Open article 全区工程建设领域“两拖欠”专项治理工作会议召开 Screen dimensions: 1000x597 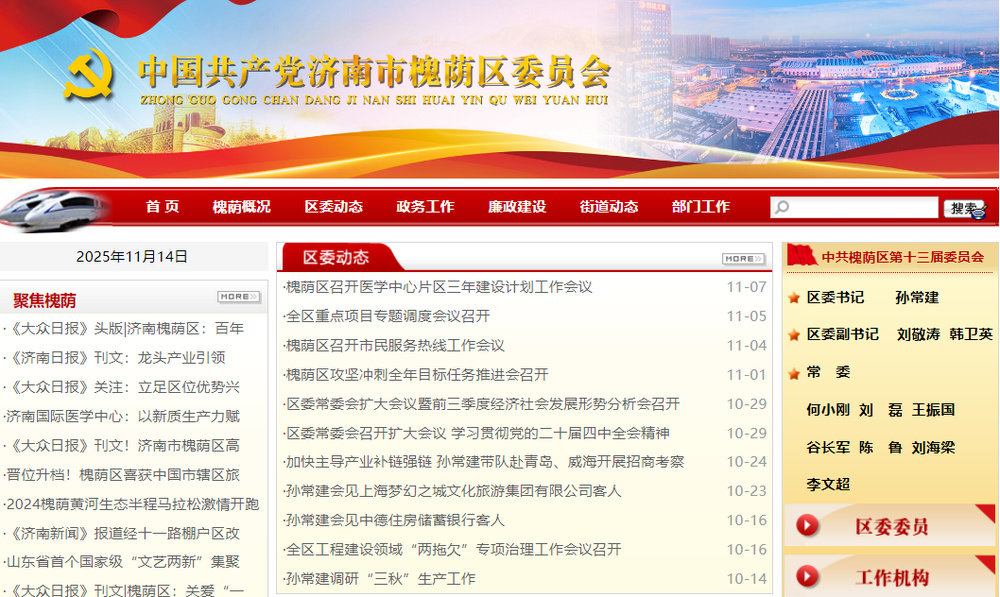click(x=453, y=550)
